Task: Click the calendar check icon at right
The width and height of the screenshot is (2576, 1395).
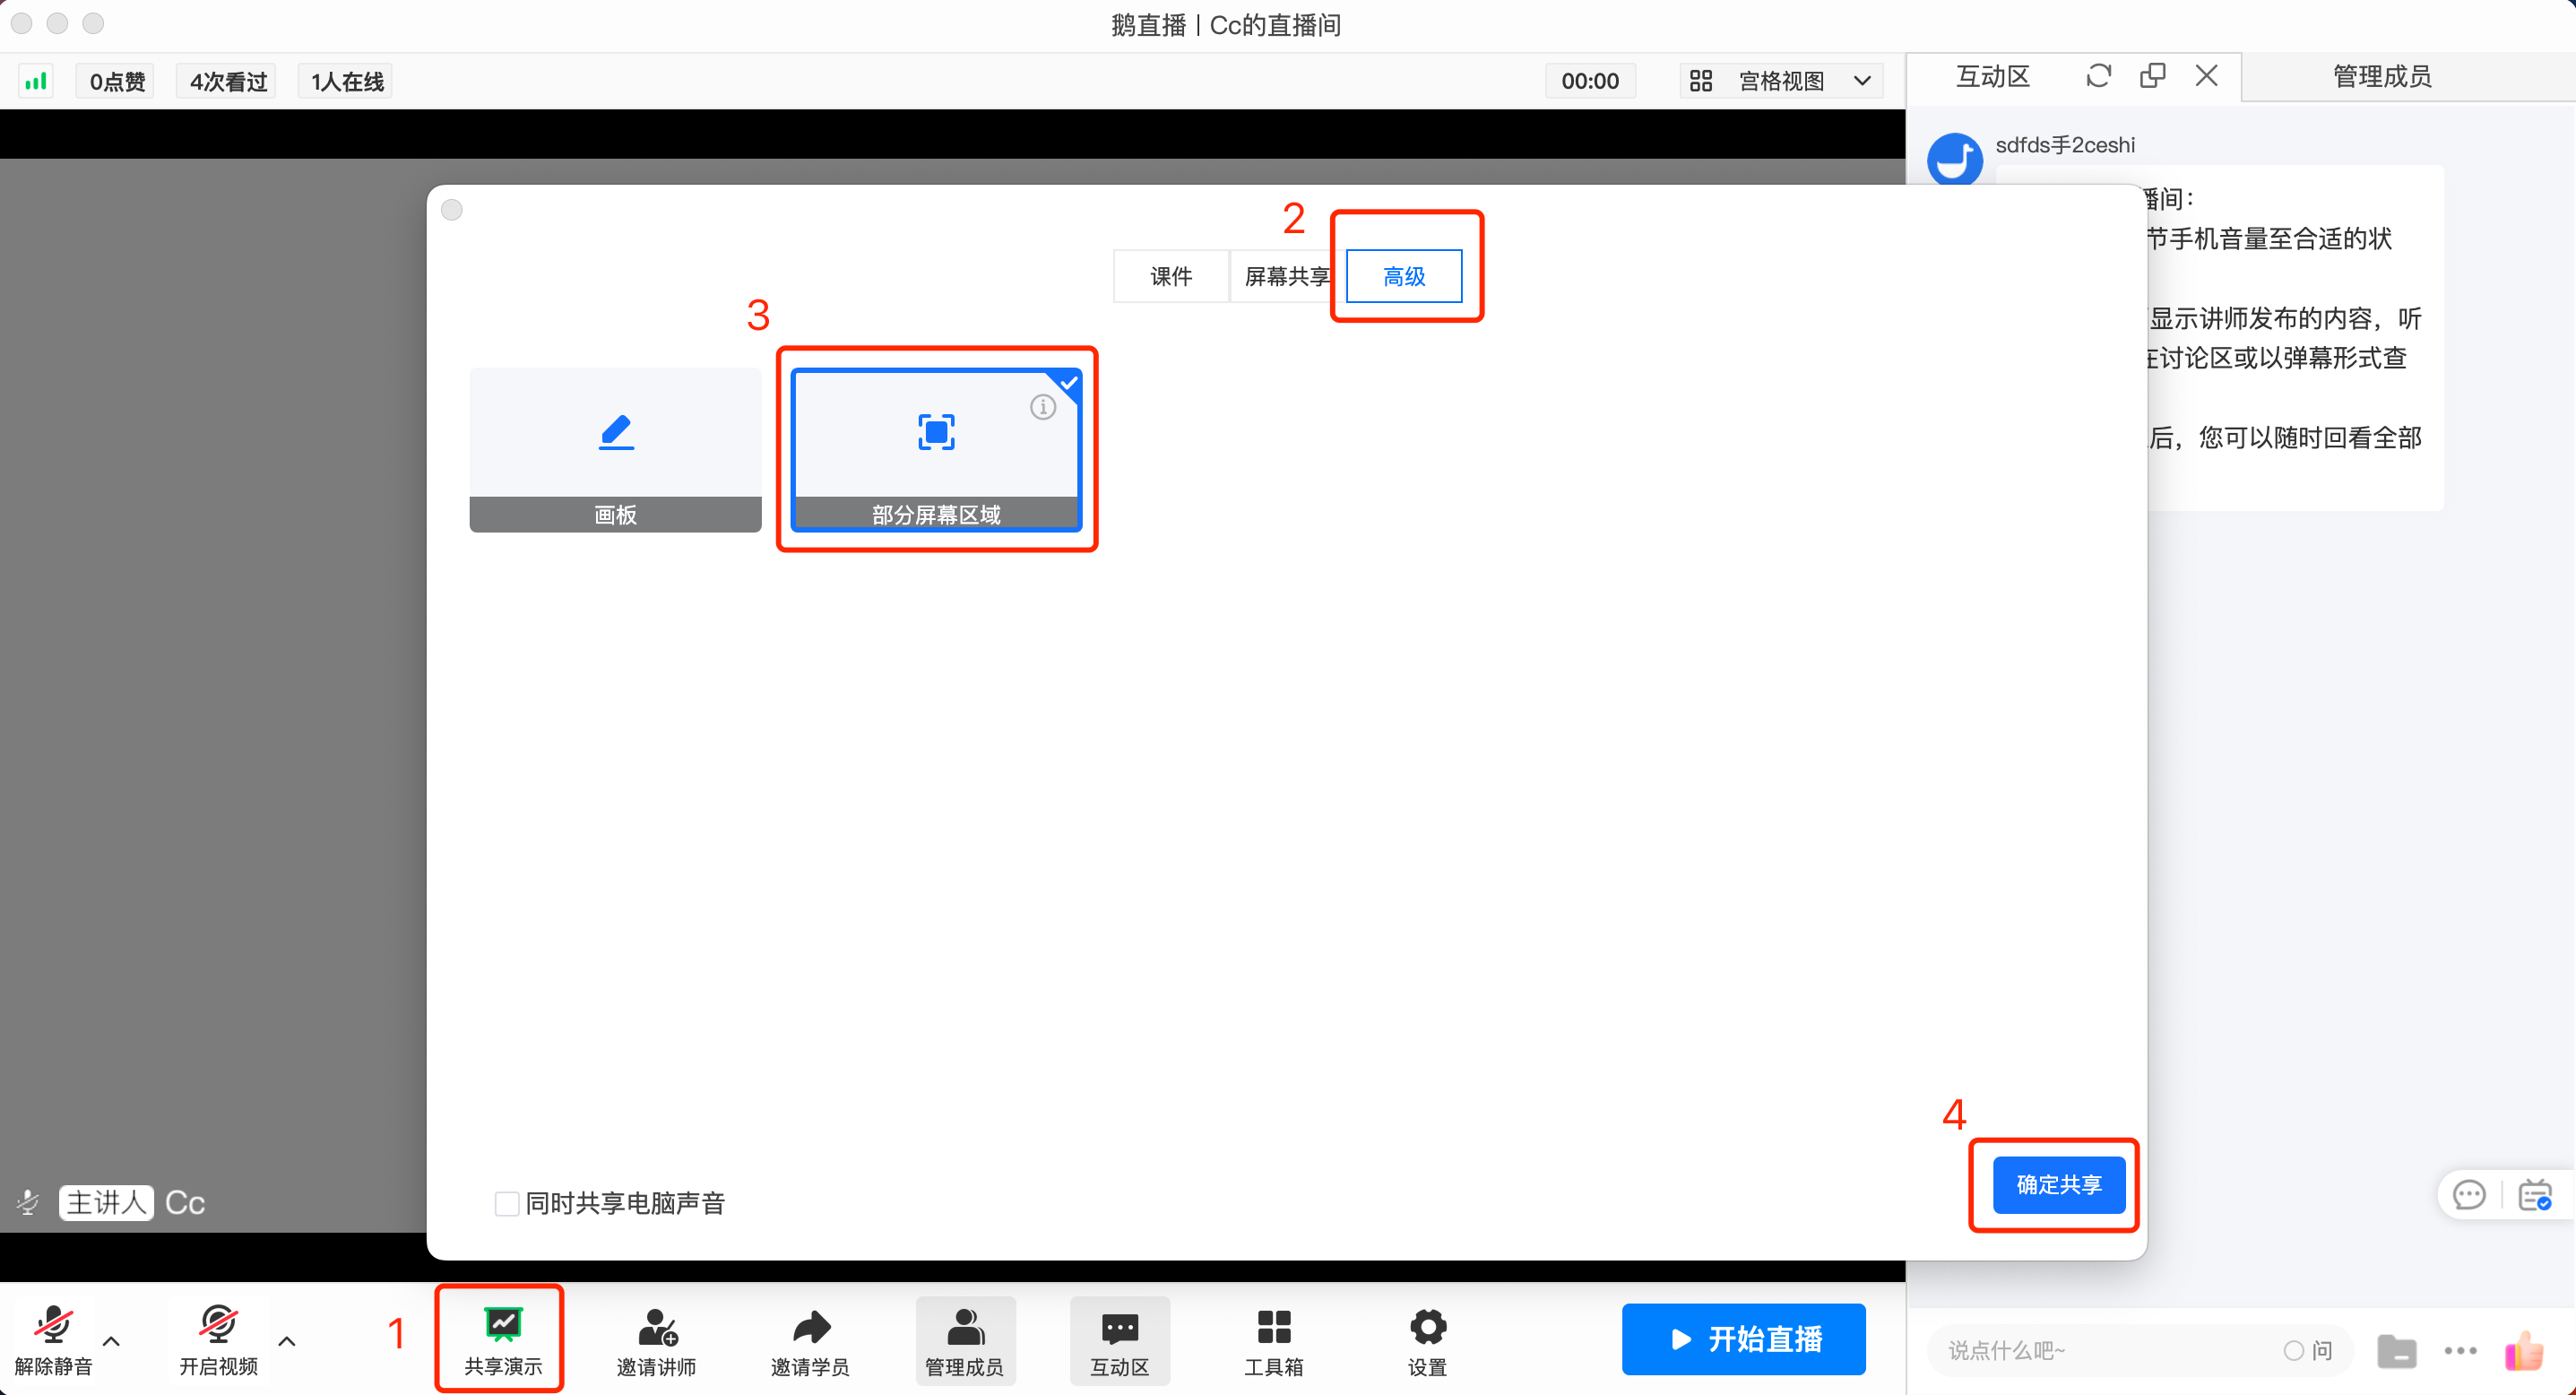Action: [x=2534, y=1194]
